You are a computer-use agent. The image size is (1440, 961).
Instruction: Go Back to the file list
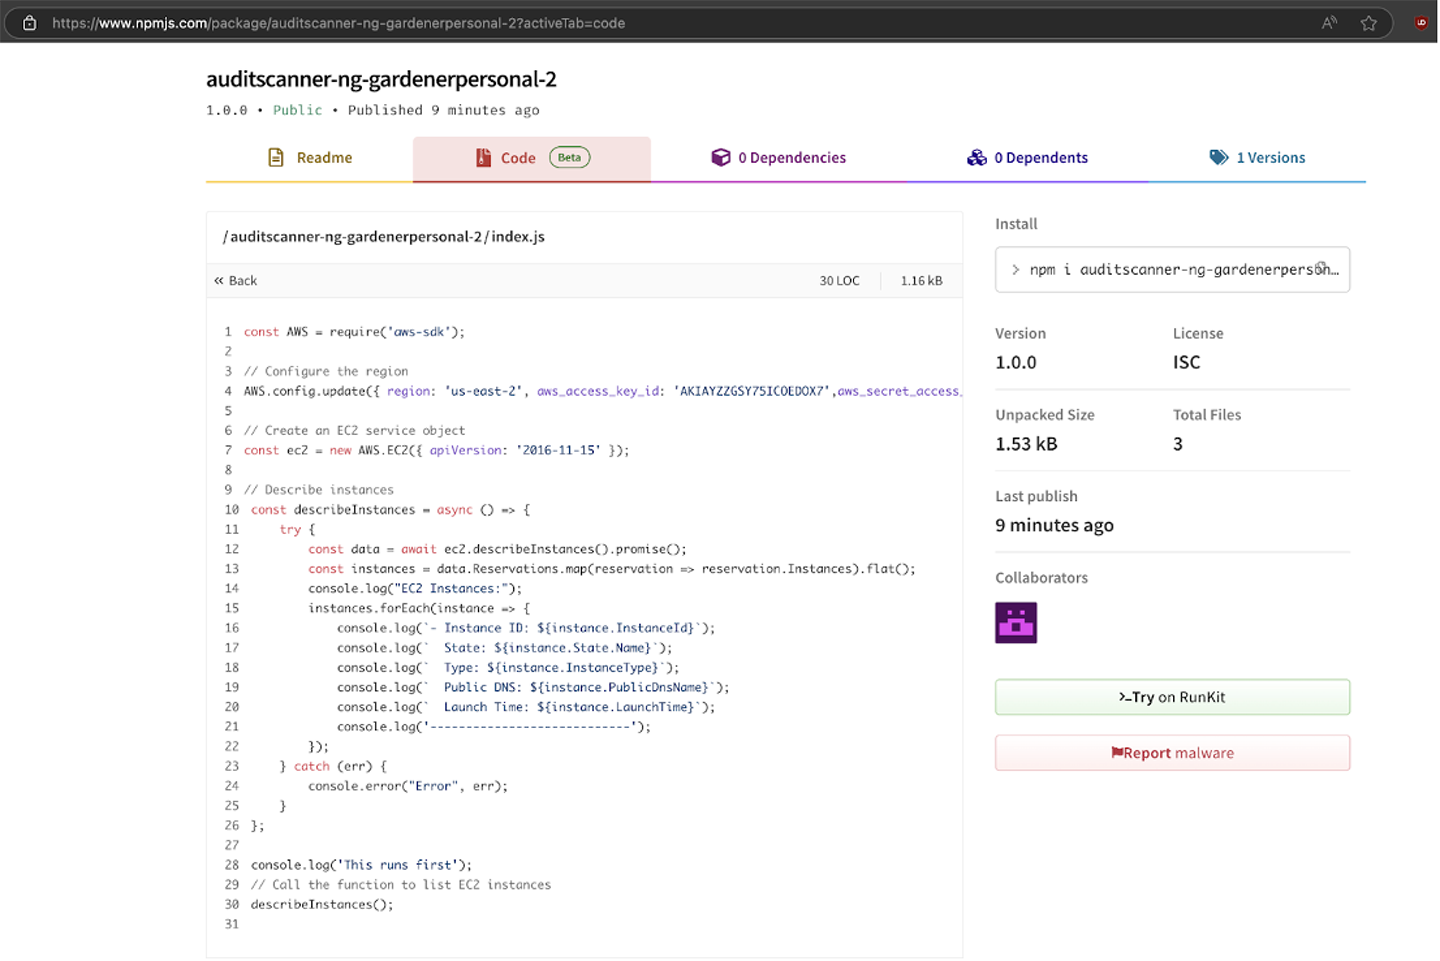click(x=236, y=281)
